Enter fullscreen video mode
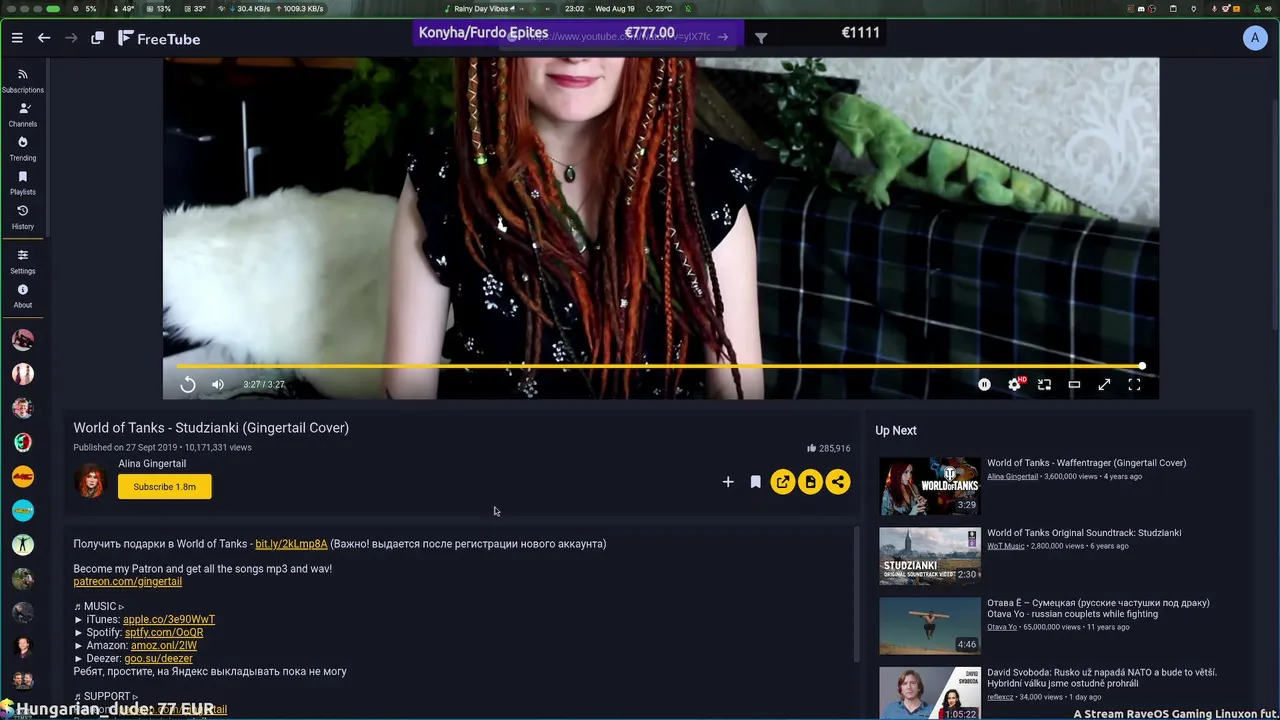 (x=1134, y=385)
